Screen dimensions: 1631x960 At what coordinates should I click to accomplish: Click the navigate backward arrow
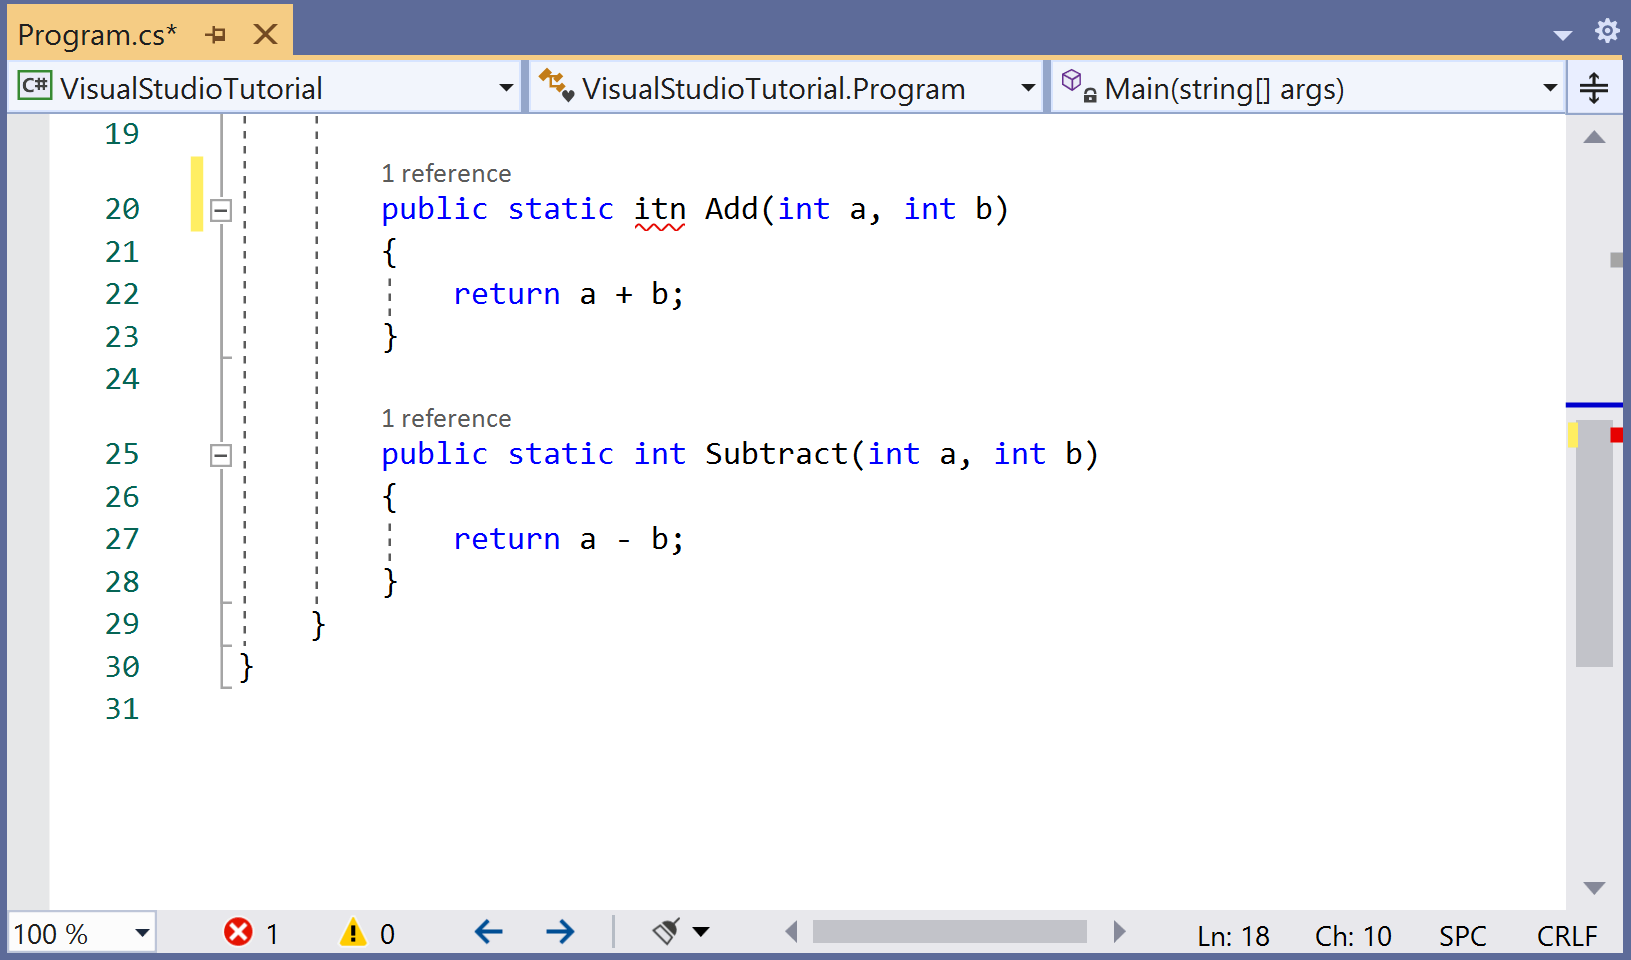coord(488,931)
